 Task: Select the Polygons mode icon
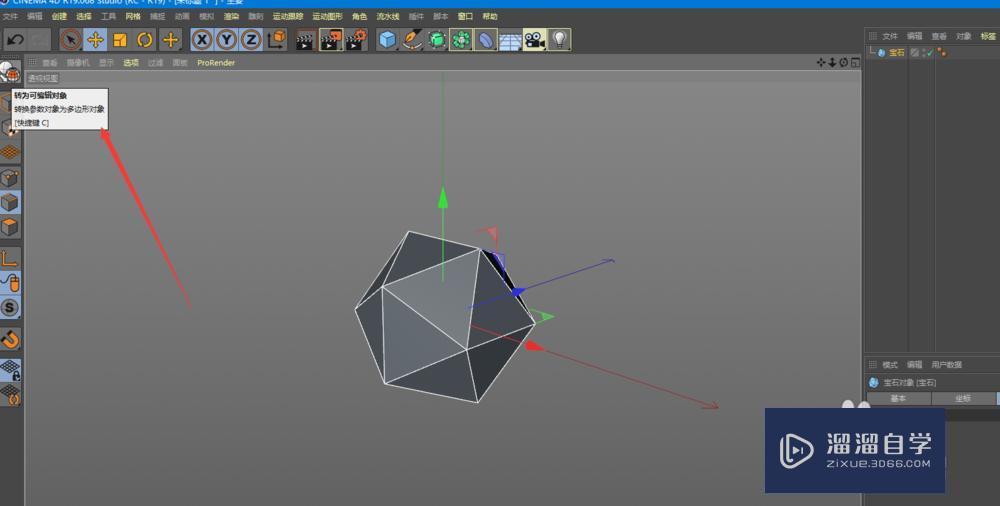pos(10,227)
